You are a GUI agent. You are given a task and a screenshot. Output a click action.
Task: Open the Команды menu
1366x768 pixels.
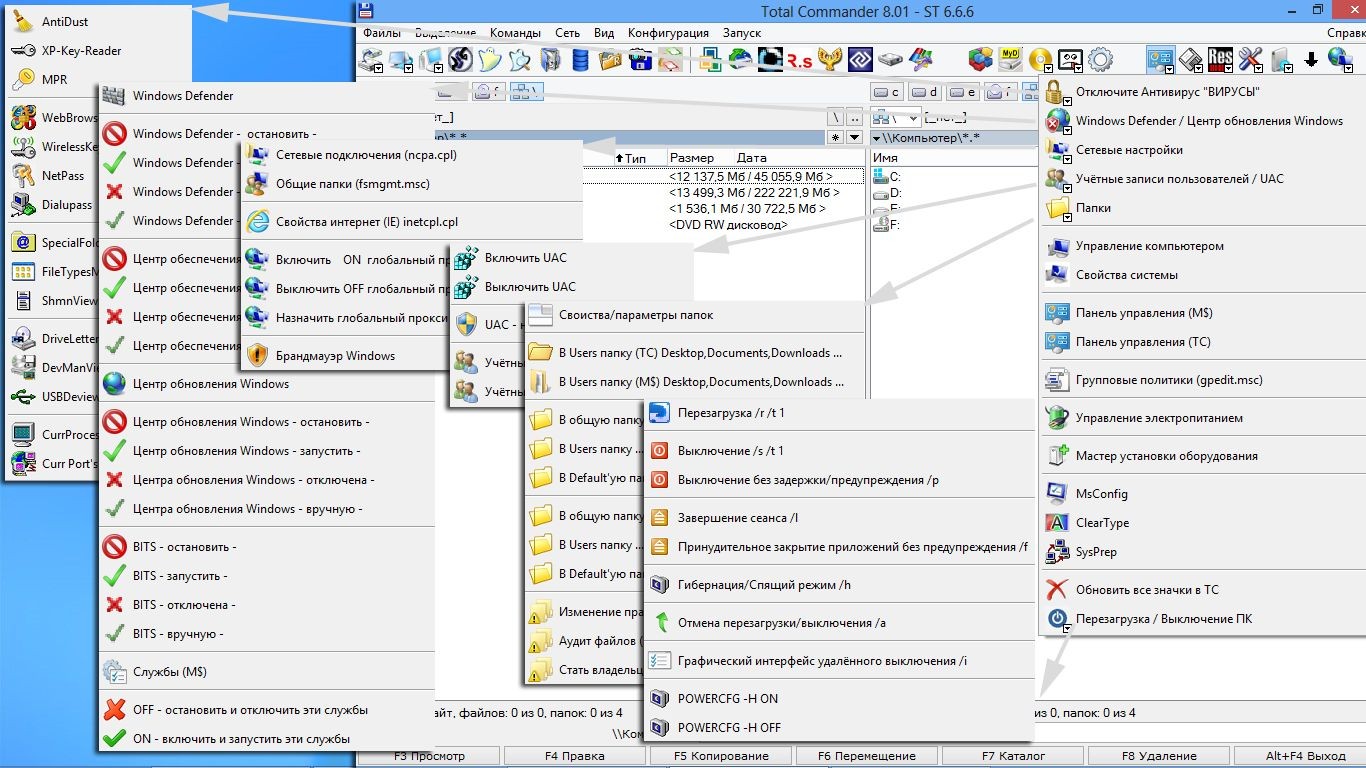(x=515, y=33)
